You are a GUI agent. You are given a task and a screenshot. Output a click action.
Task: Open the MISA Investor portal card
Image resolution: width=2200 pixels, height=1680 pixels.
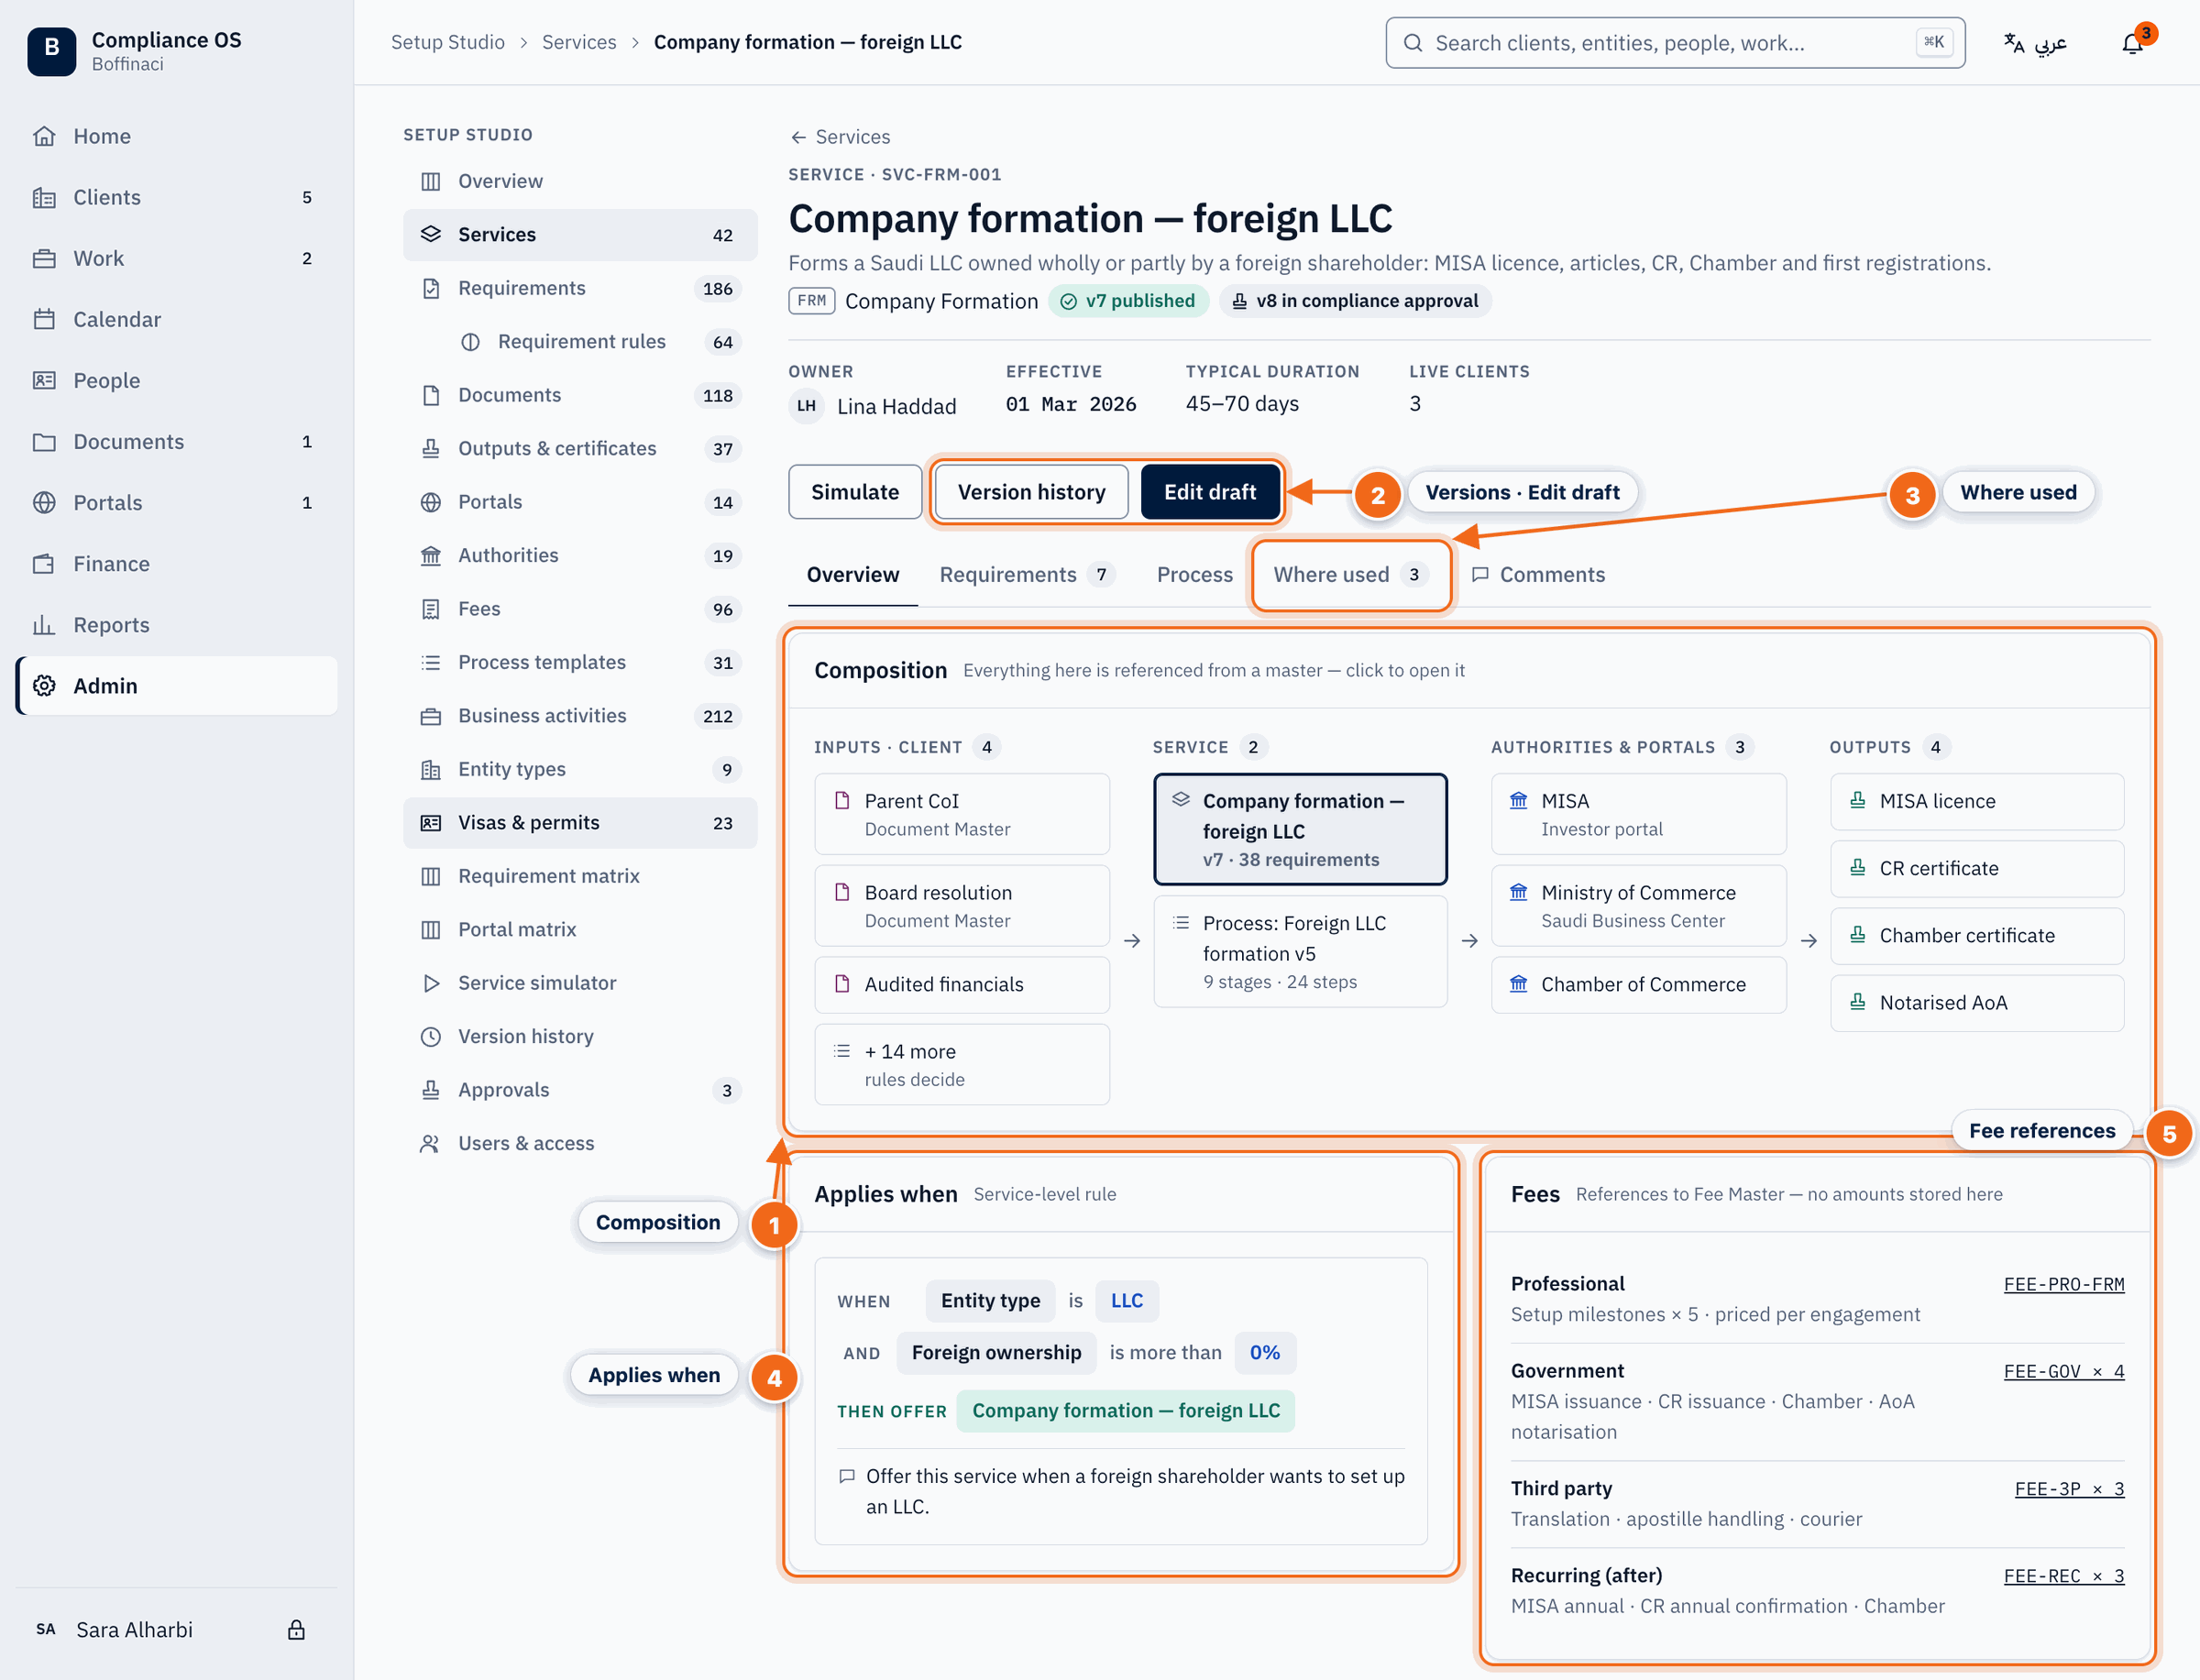[x=1637, y=814]
